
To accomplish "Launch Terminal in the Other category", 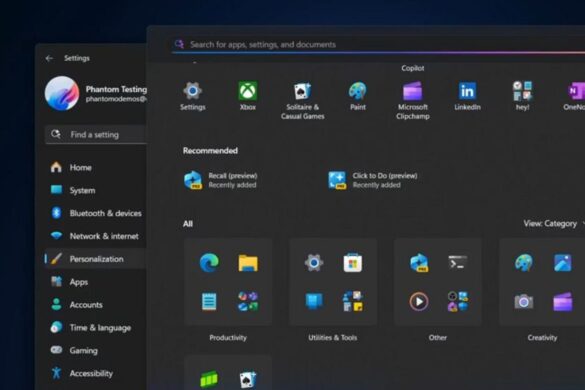I will 458,262.
